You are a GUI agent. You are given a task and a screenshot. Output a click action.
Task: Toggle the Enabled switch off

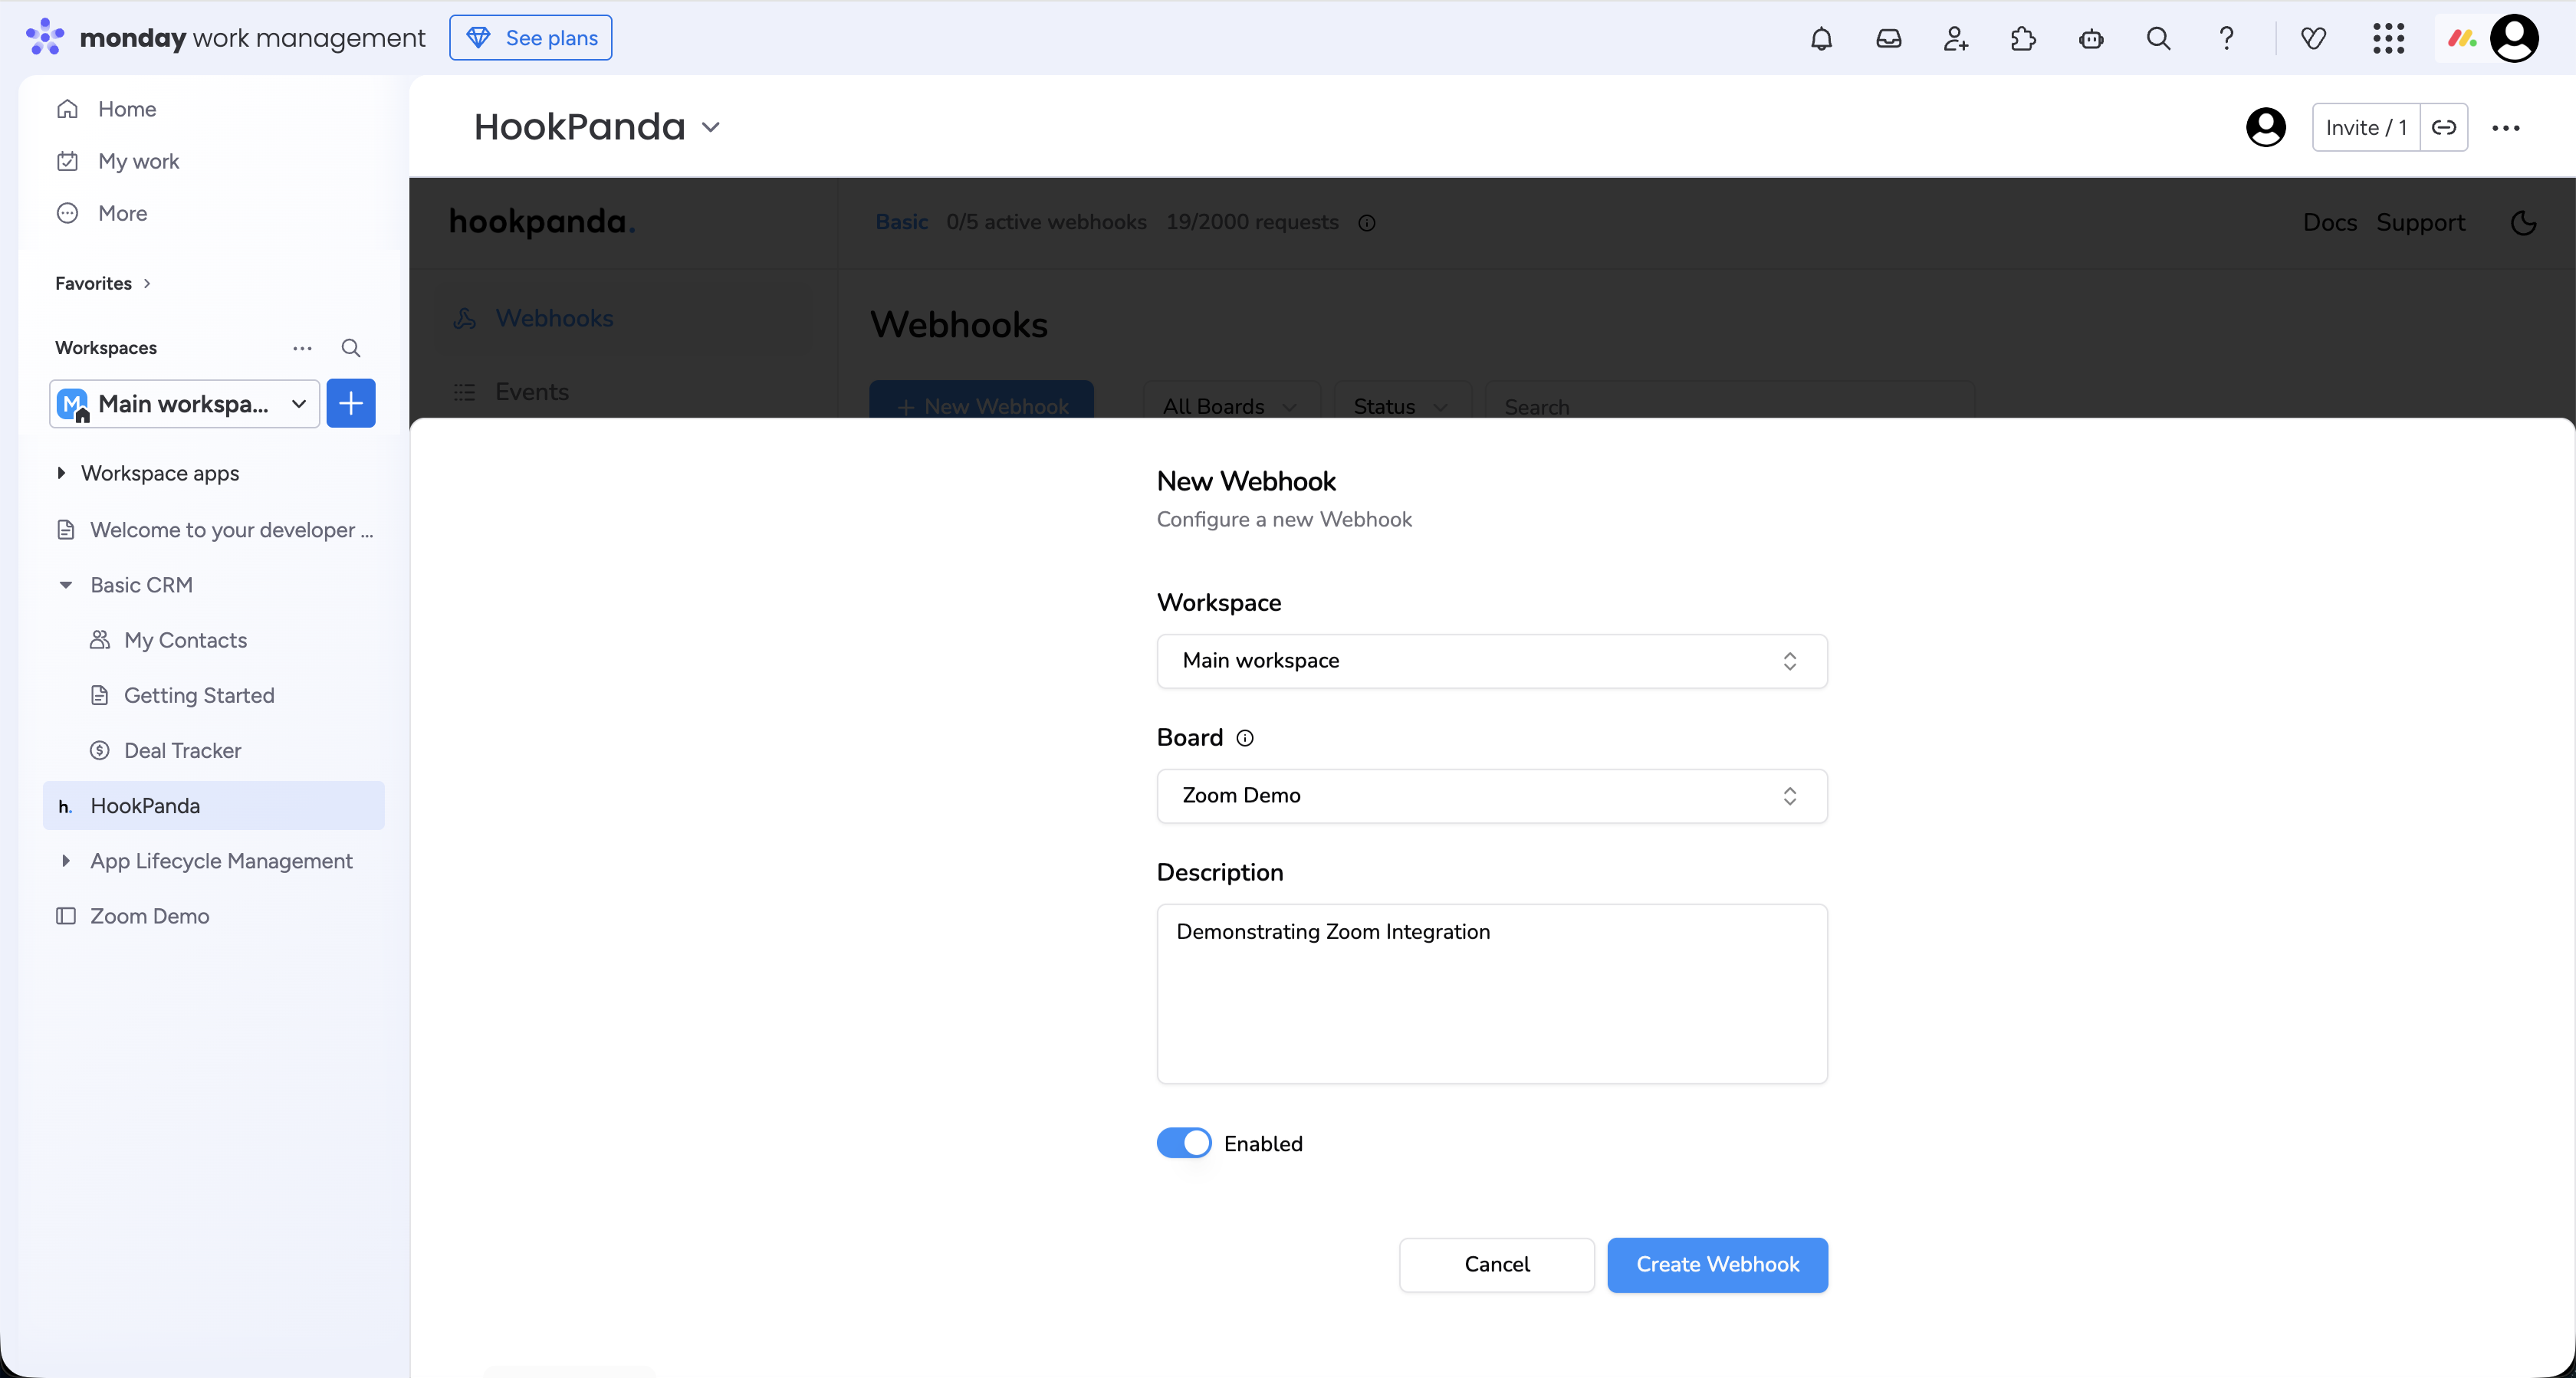[1184, 1143]
